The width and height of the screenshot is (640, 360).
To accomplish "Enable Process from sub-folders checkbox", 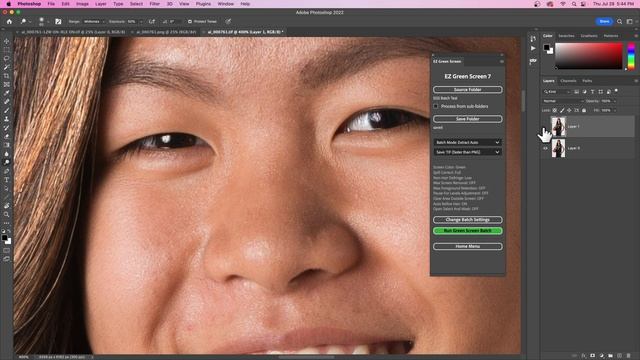I will tap(436, 106).
